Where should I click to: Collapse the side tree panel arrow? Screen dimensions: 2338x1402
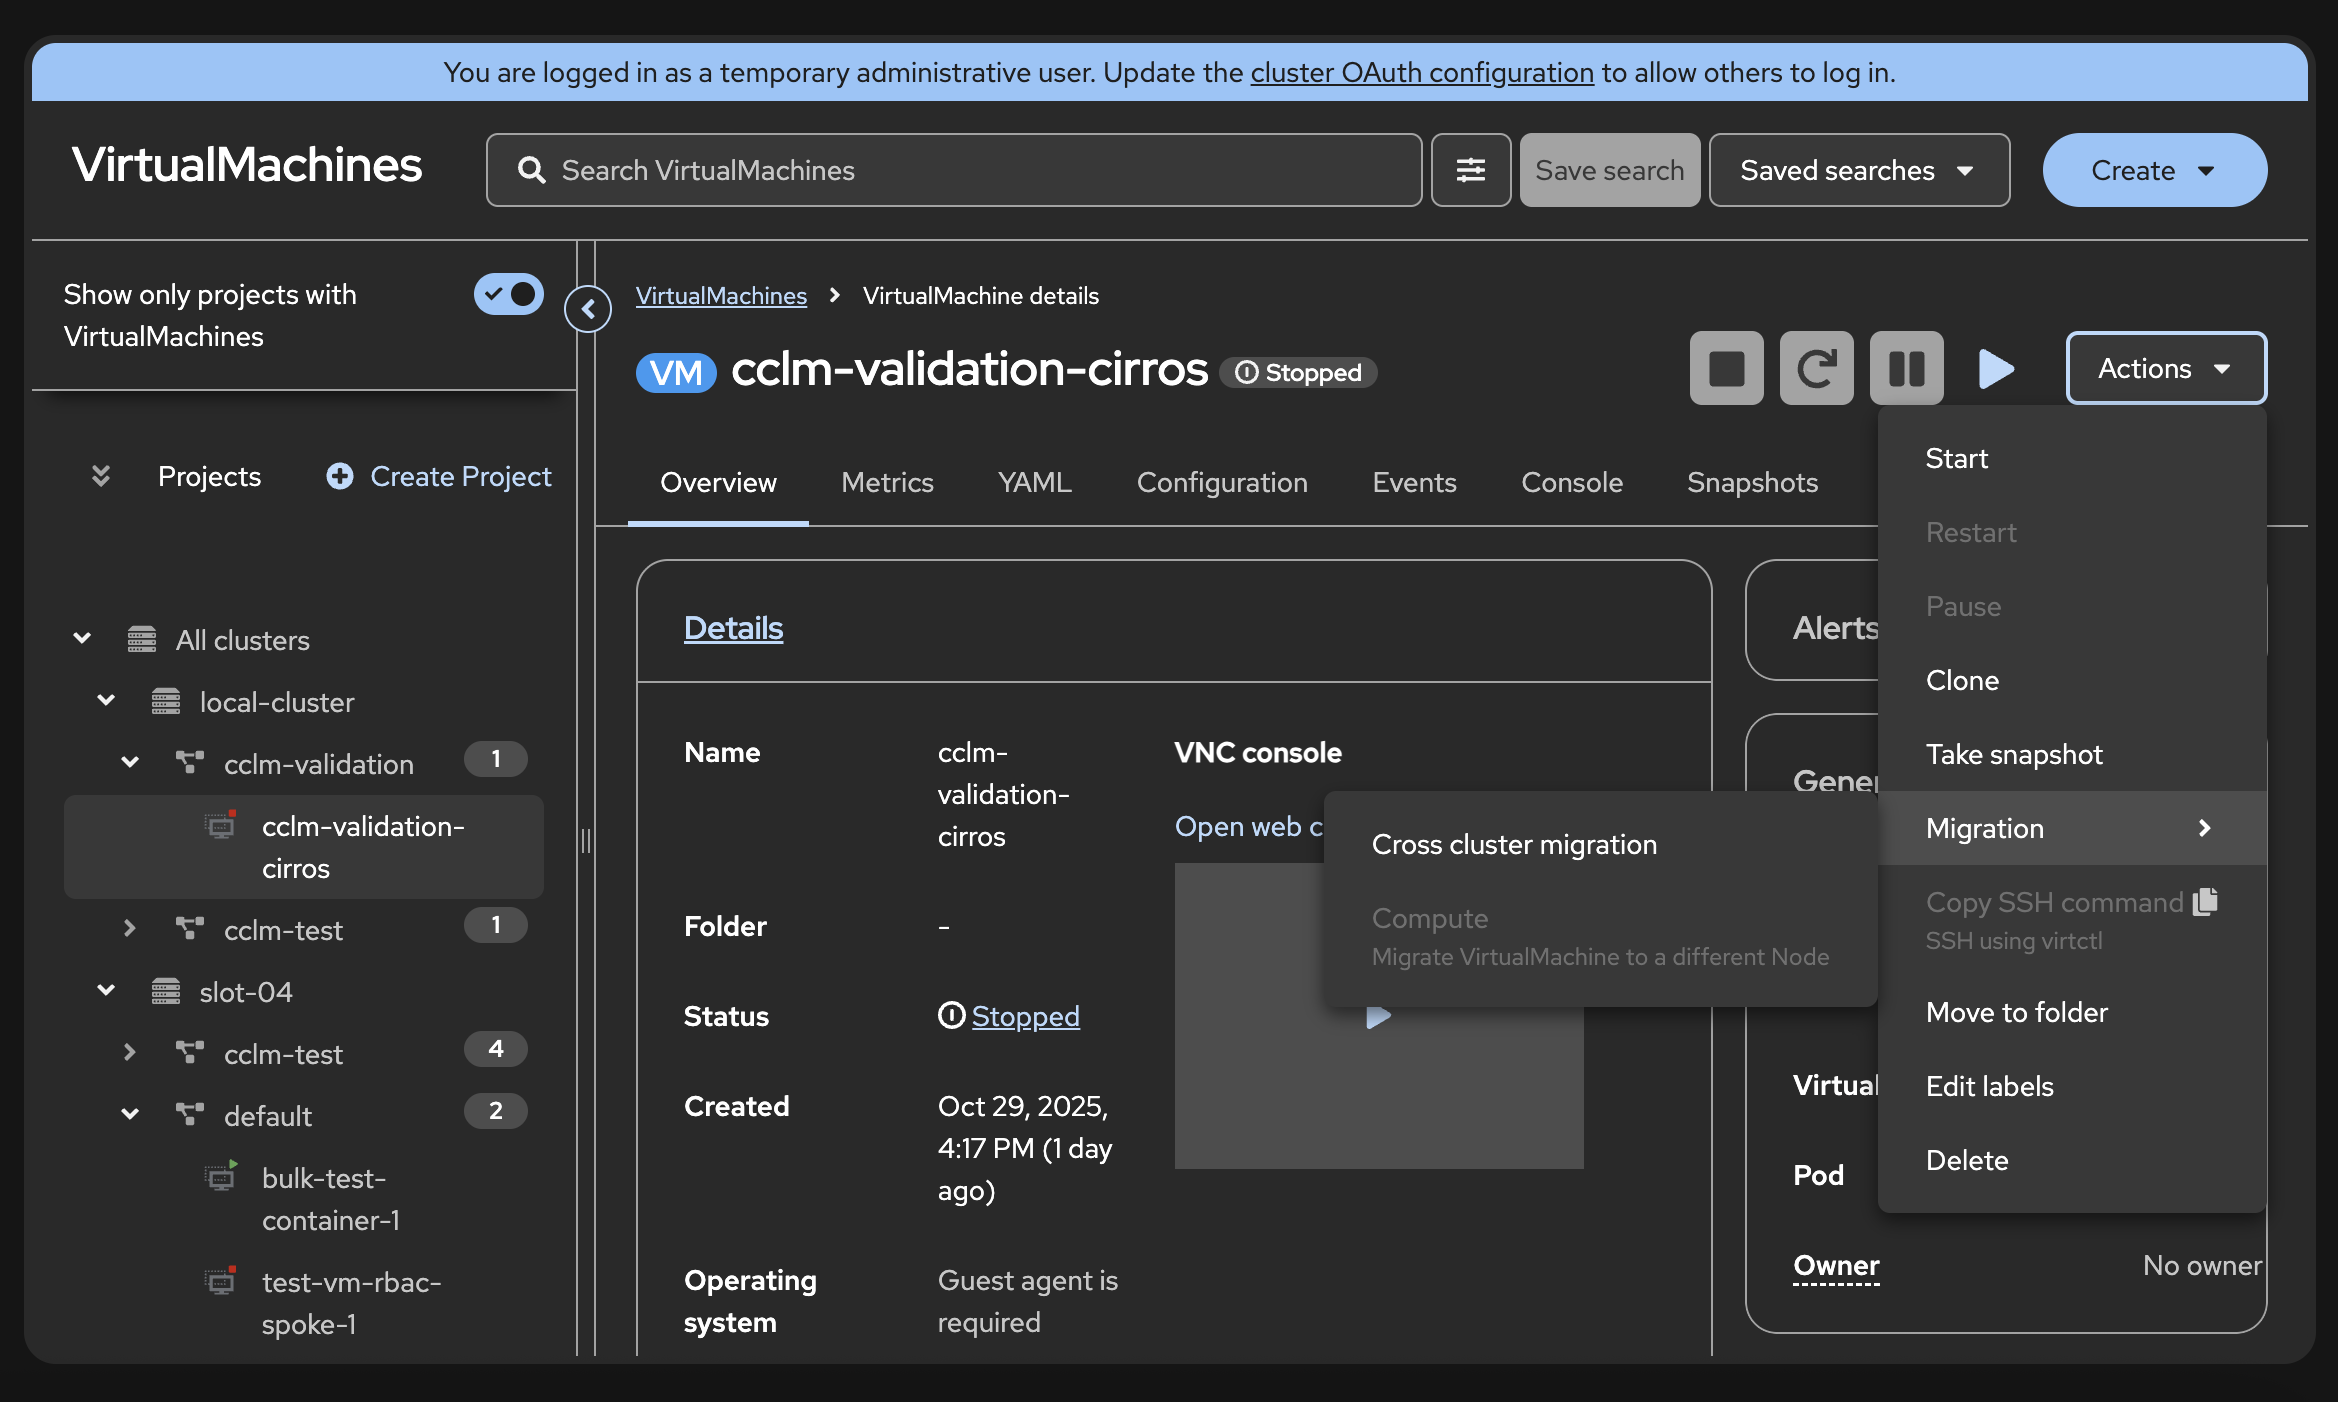(588, 309)
